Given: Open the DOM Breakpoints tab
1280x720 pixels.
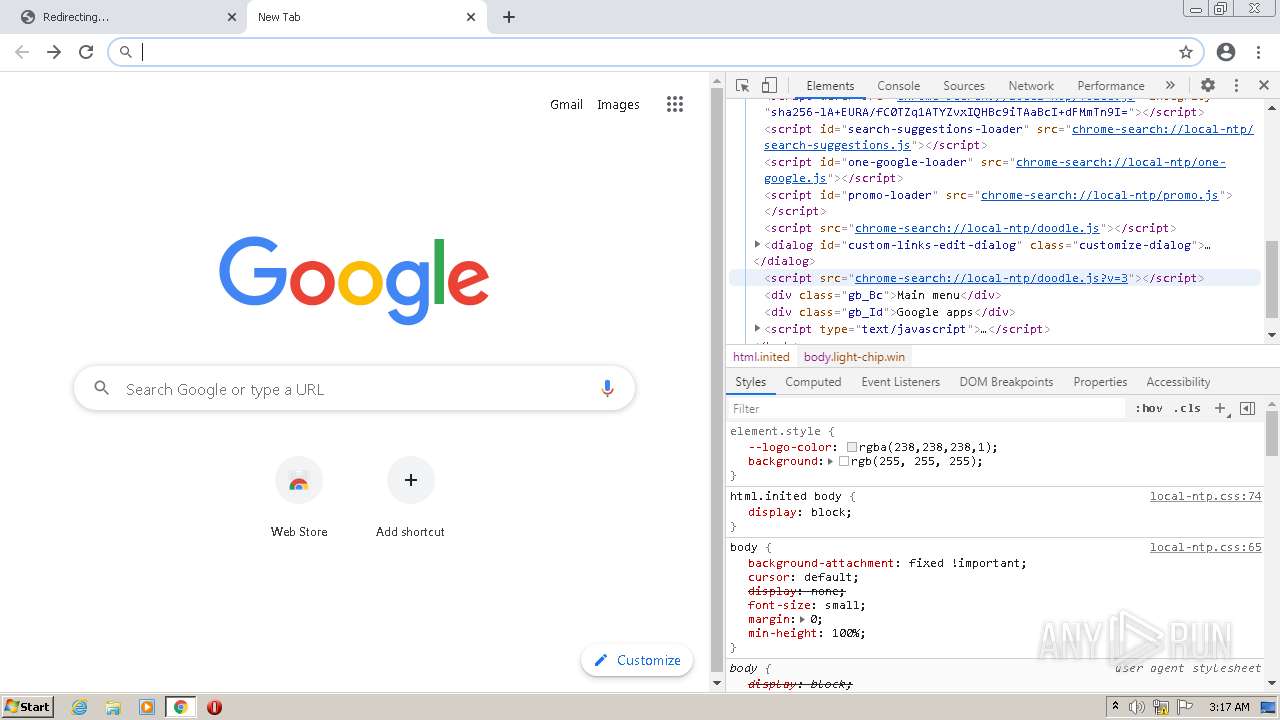Looking at the screenshot, I should pos(1006,382).
